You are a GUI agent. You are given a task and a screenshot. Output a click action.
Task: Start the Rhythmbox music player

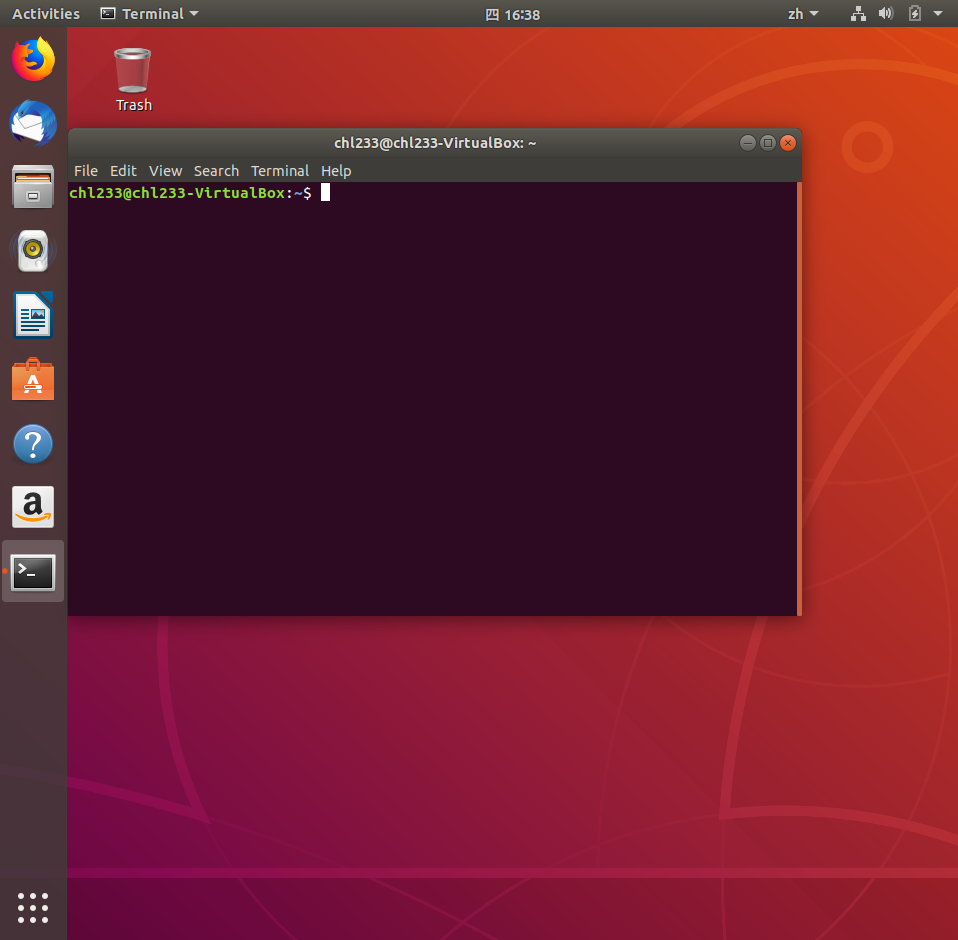click(x=33, y=251)
